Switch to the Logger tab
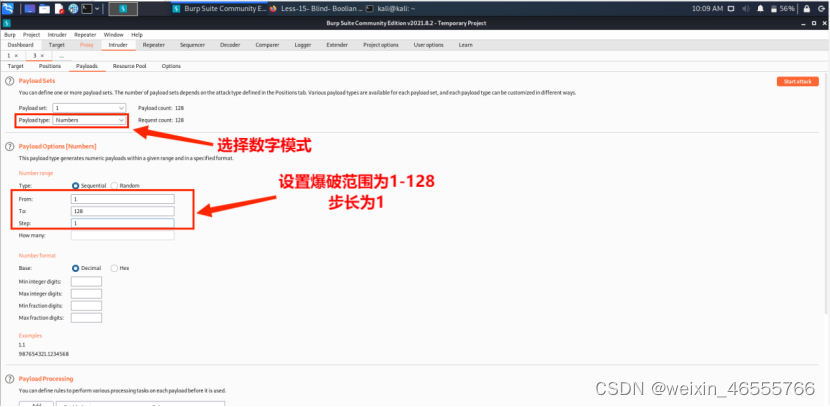 [x=303, y=45]
